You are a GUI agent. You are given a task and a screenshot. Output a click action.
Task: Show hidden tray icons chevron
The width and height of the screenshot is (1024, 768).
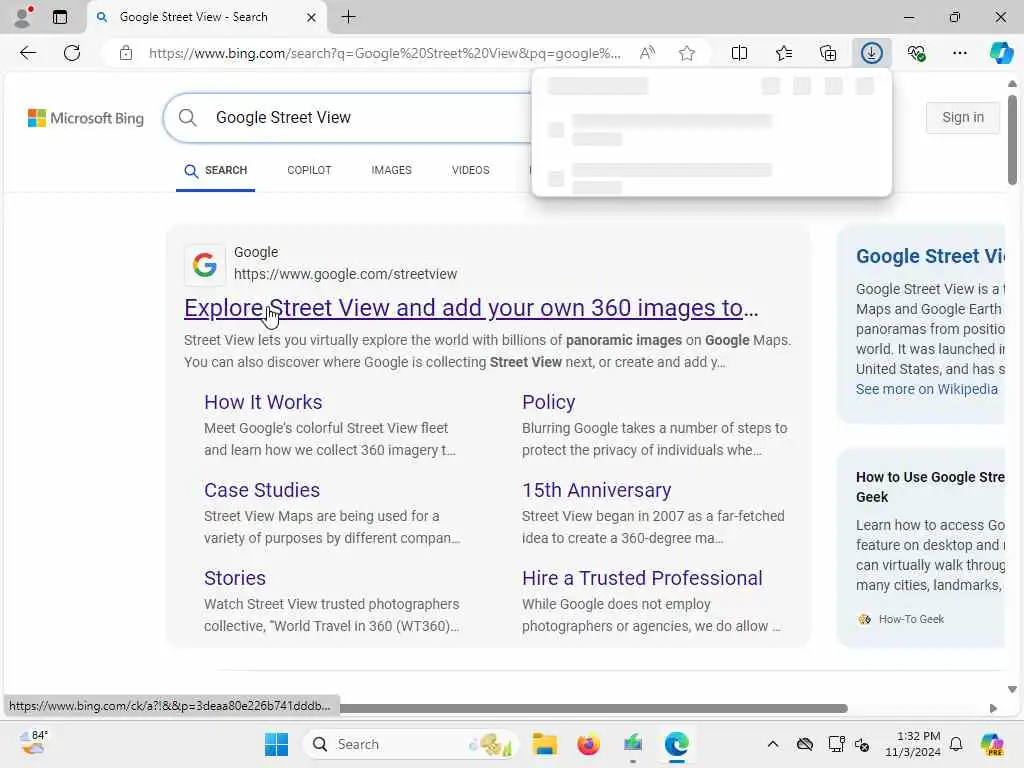pyautogui.click(x=773, y=744)
